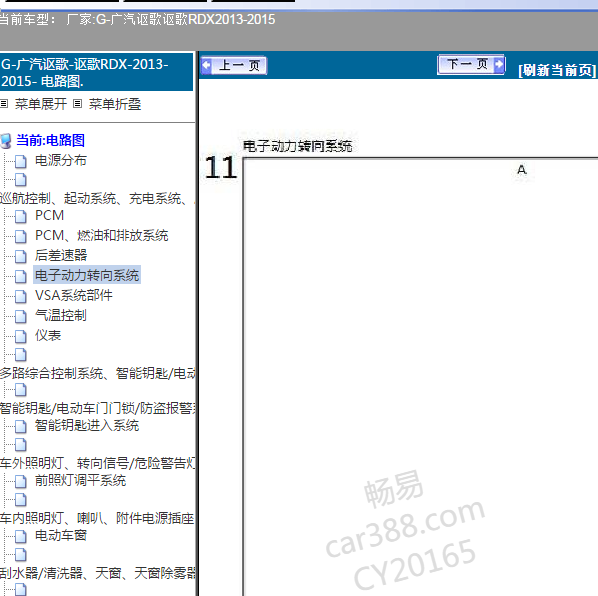Click the 当前车型 vehicle info text
The image size is (598, 596).
coord(137,19)
